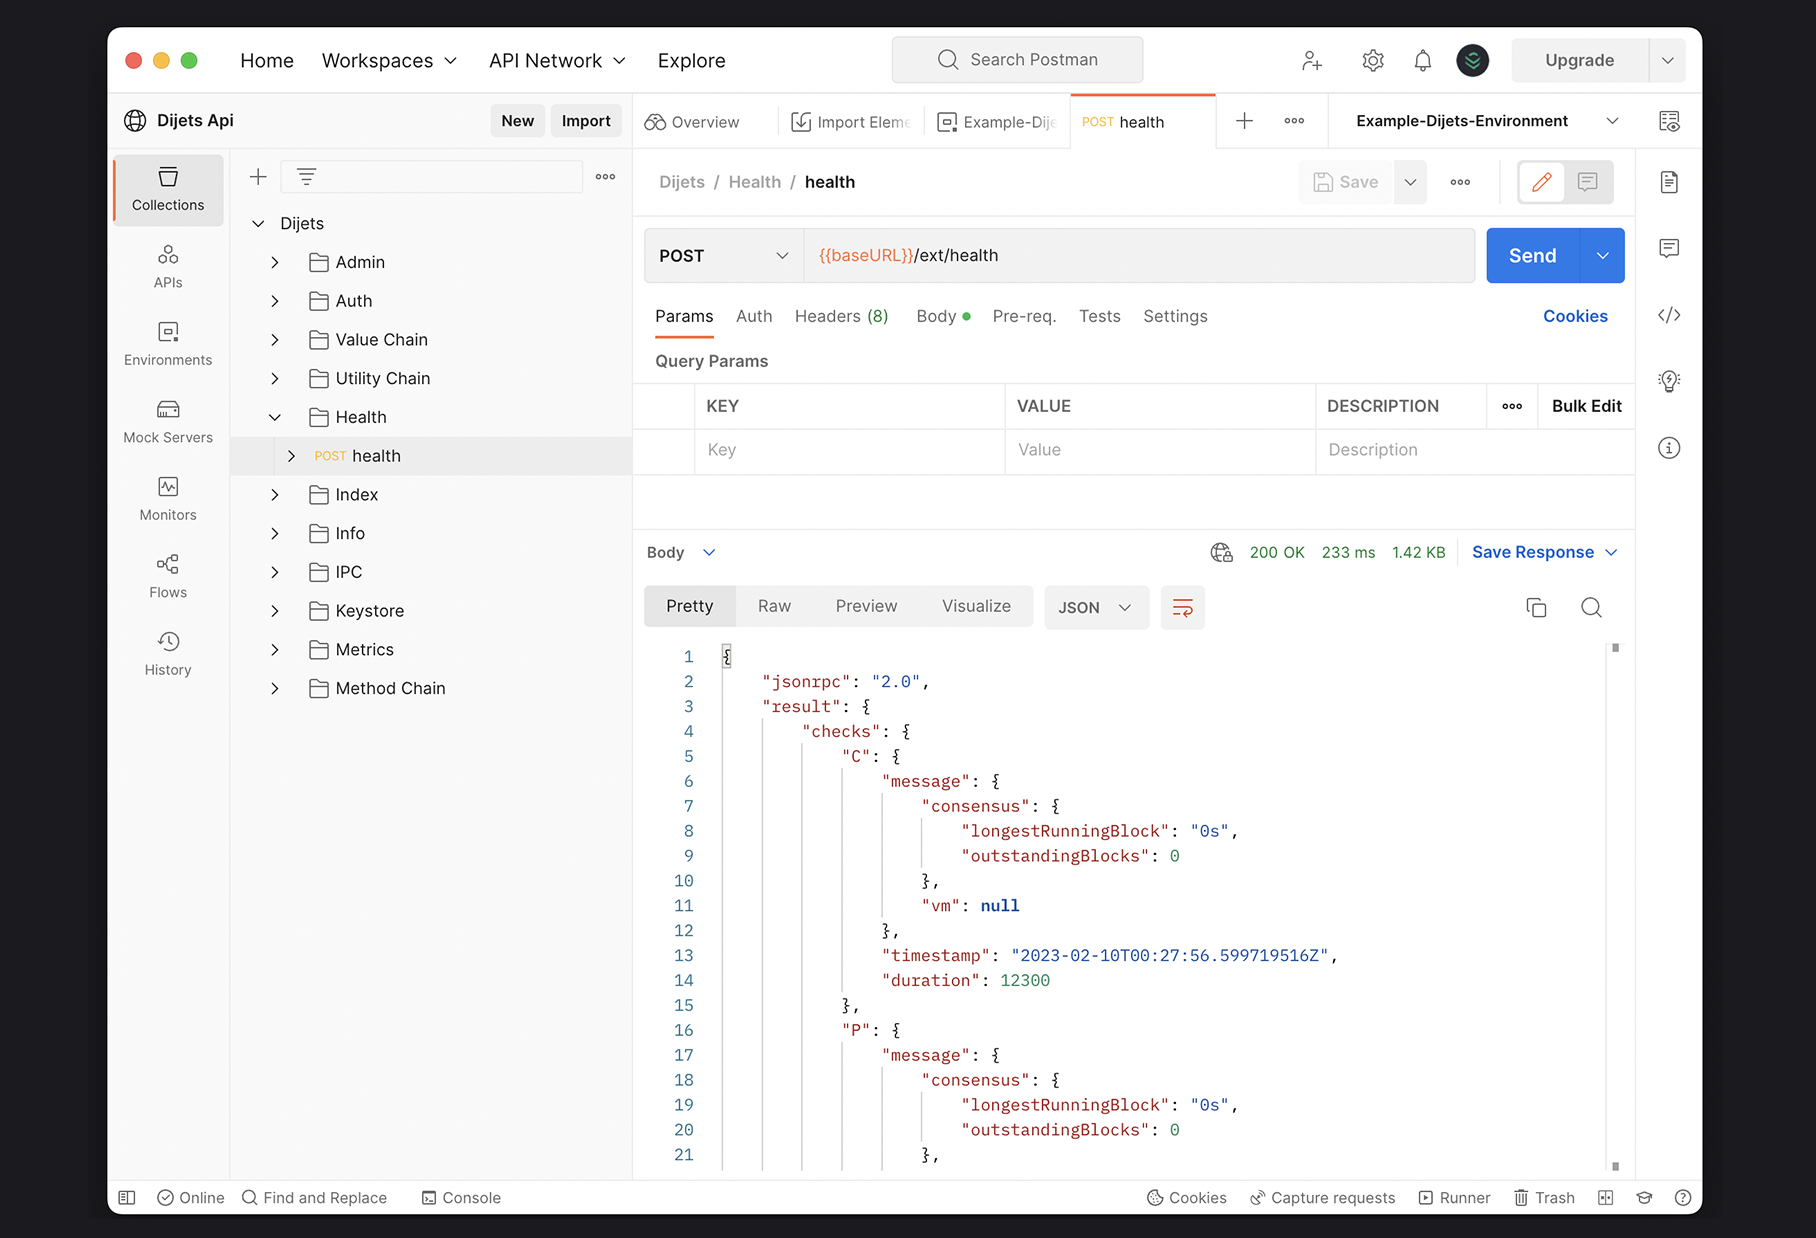Image resolution: width=1816 pixels, height=1238 pixels.
Task: Expand the Value Chain folder
Action: point(275,340)
